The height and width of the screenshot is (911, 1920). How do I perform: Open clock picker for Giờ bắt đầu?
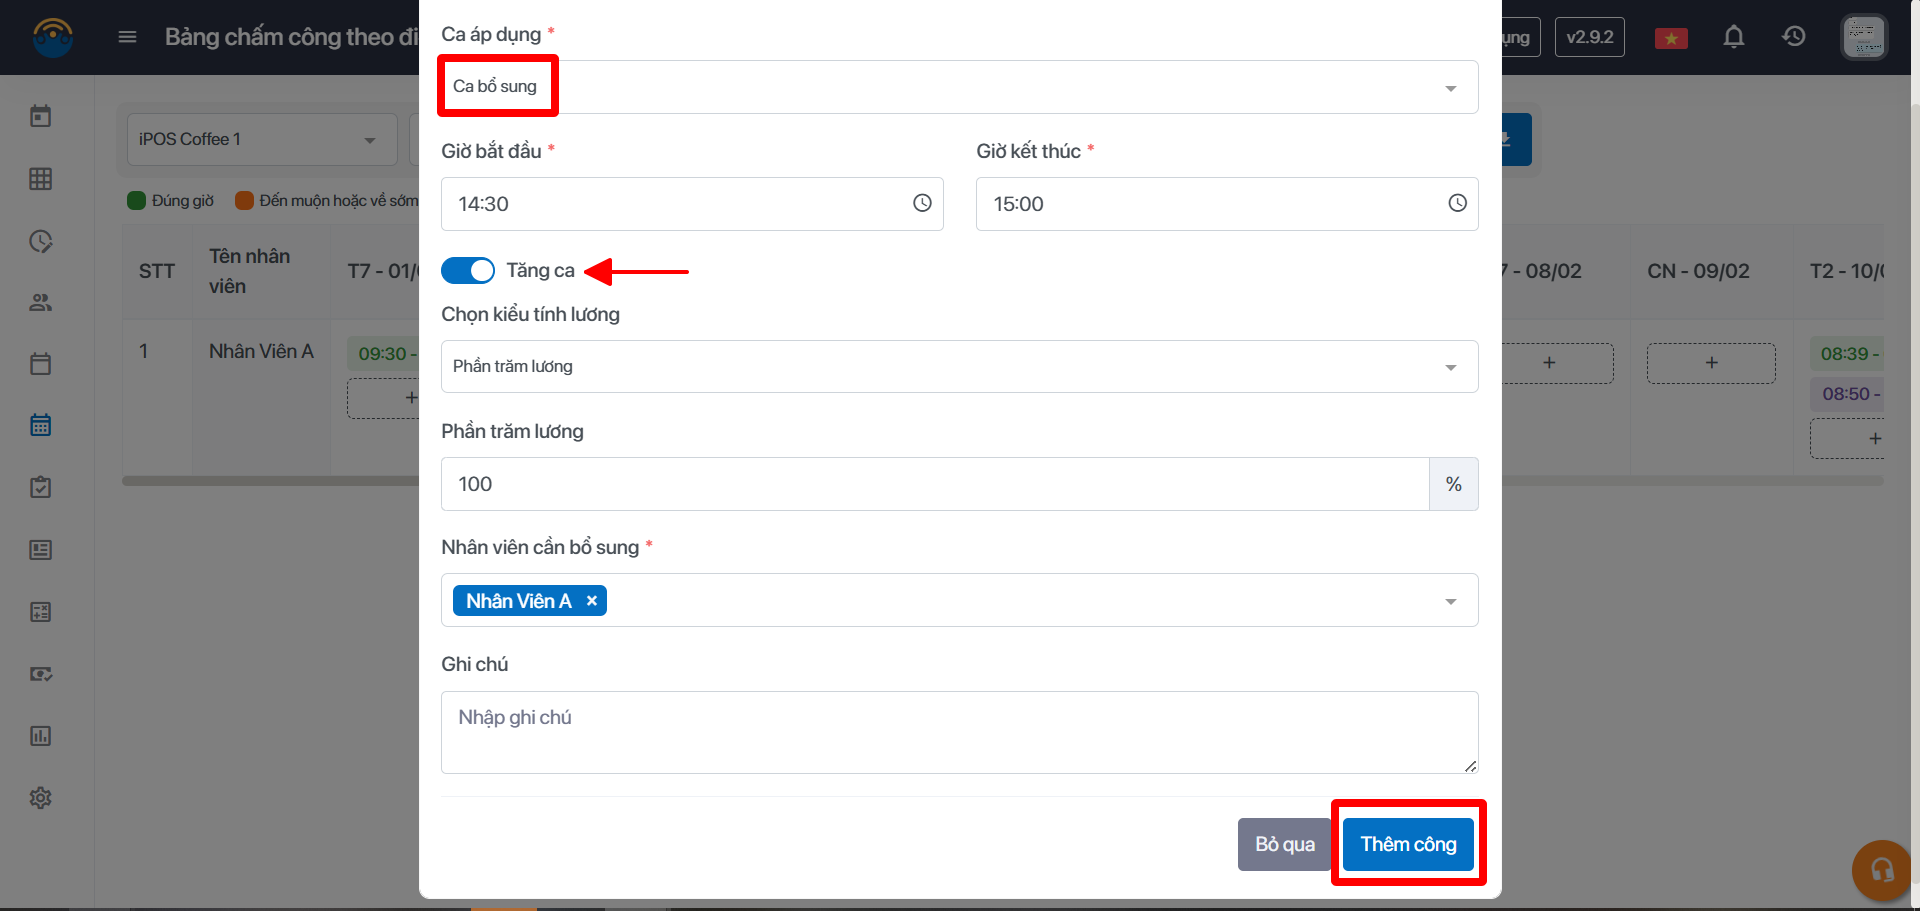tap(921, 204)
